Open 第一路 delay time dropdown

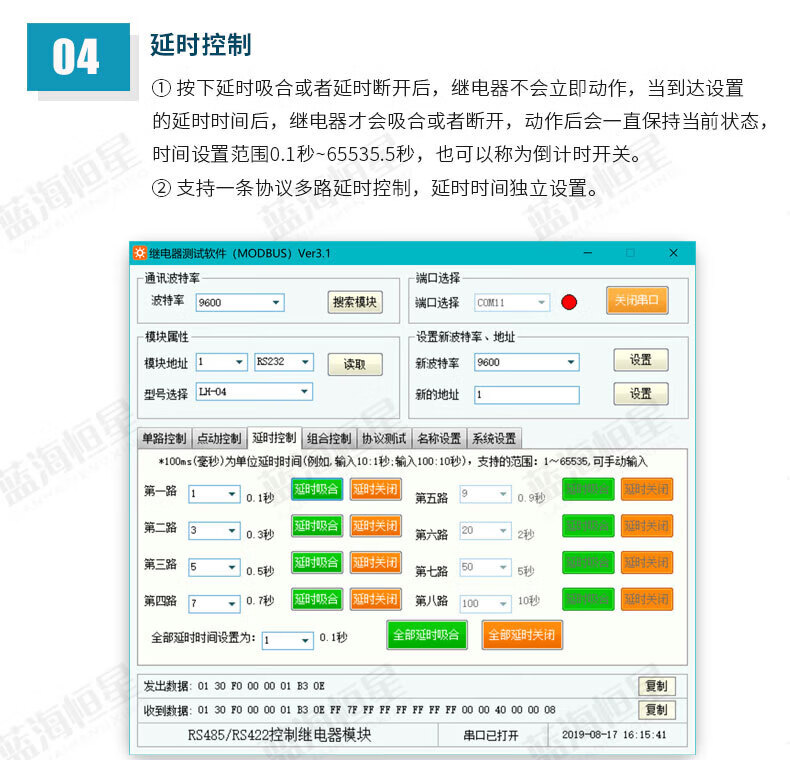click(214, 494)
